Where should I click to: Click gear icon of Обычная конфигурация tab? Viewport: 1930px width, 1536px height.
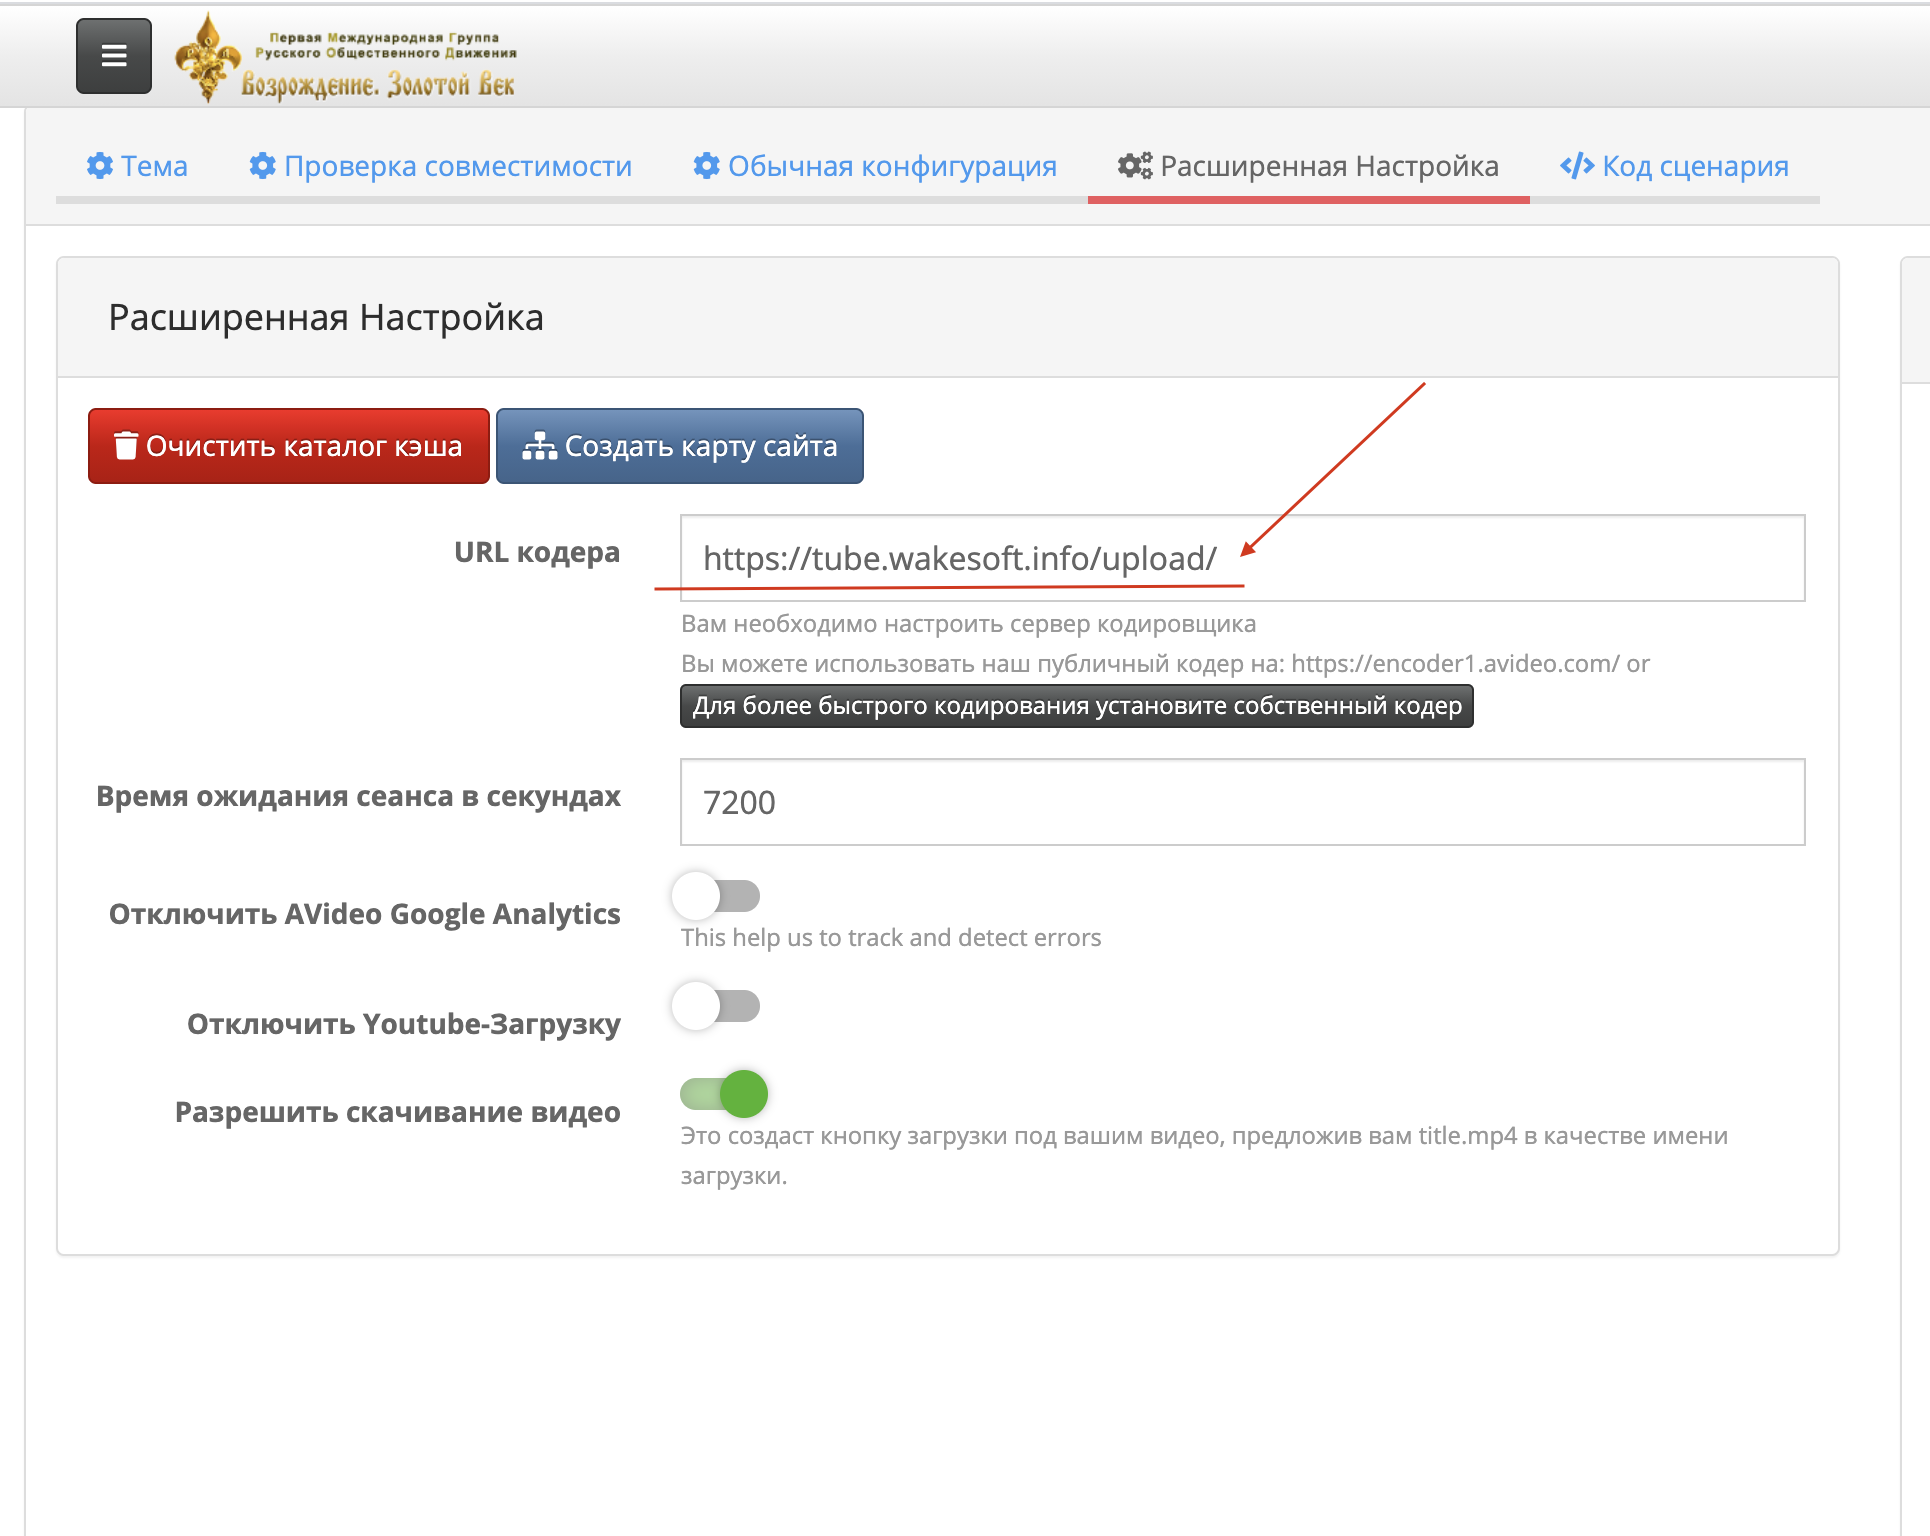pos(706,166)
